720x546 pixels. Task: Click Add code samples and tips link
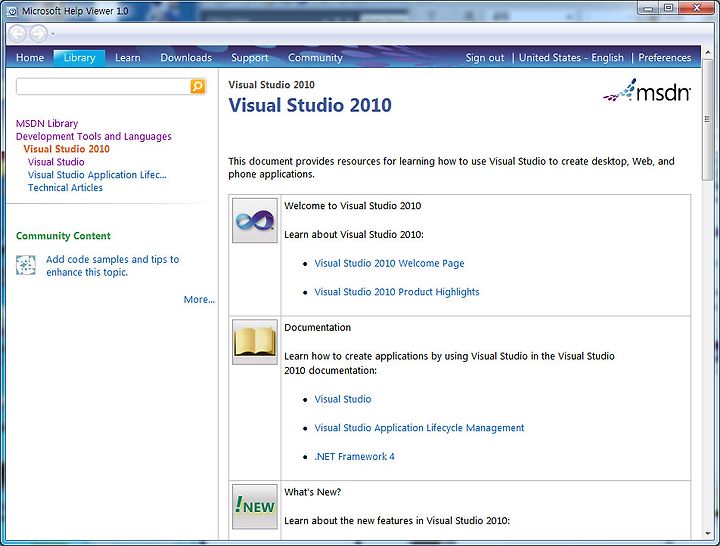(x=112, y=266)
